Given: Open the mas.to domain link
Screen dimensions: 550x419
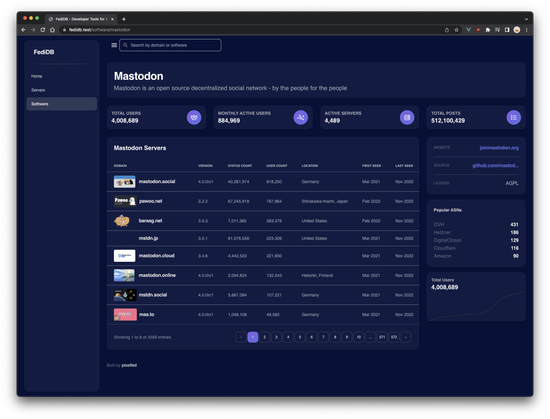Looking at the screenshot, I should pyautogui.click(x=147, y=315).
